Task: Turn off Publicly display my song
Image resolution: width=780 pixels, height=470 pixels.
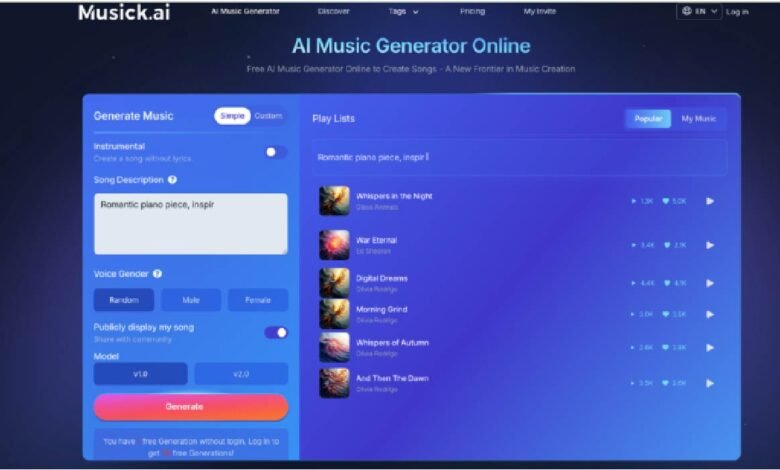Action: coord(275,332)
